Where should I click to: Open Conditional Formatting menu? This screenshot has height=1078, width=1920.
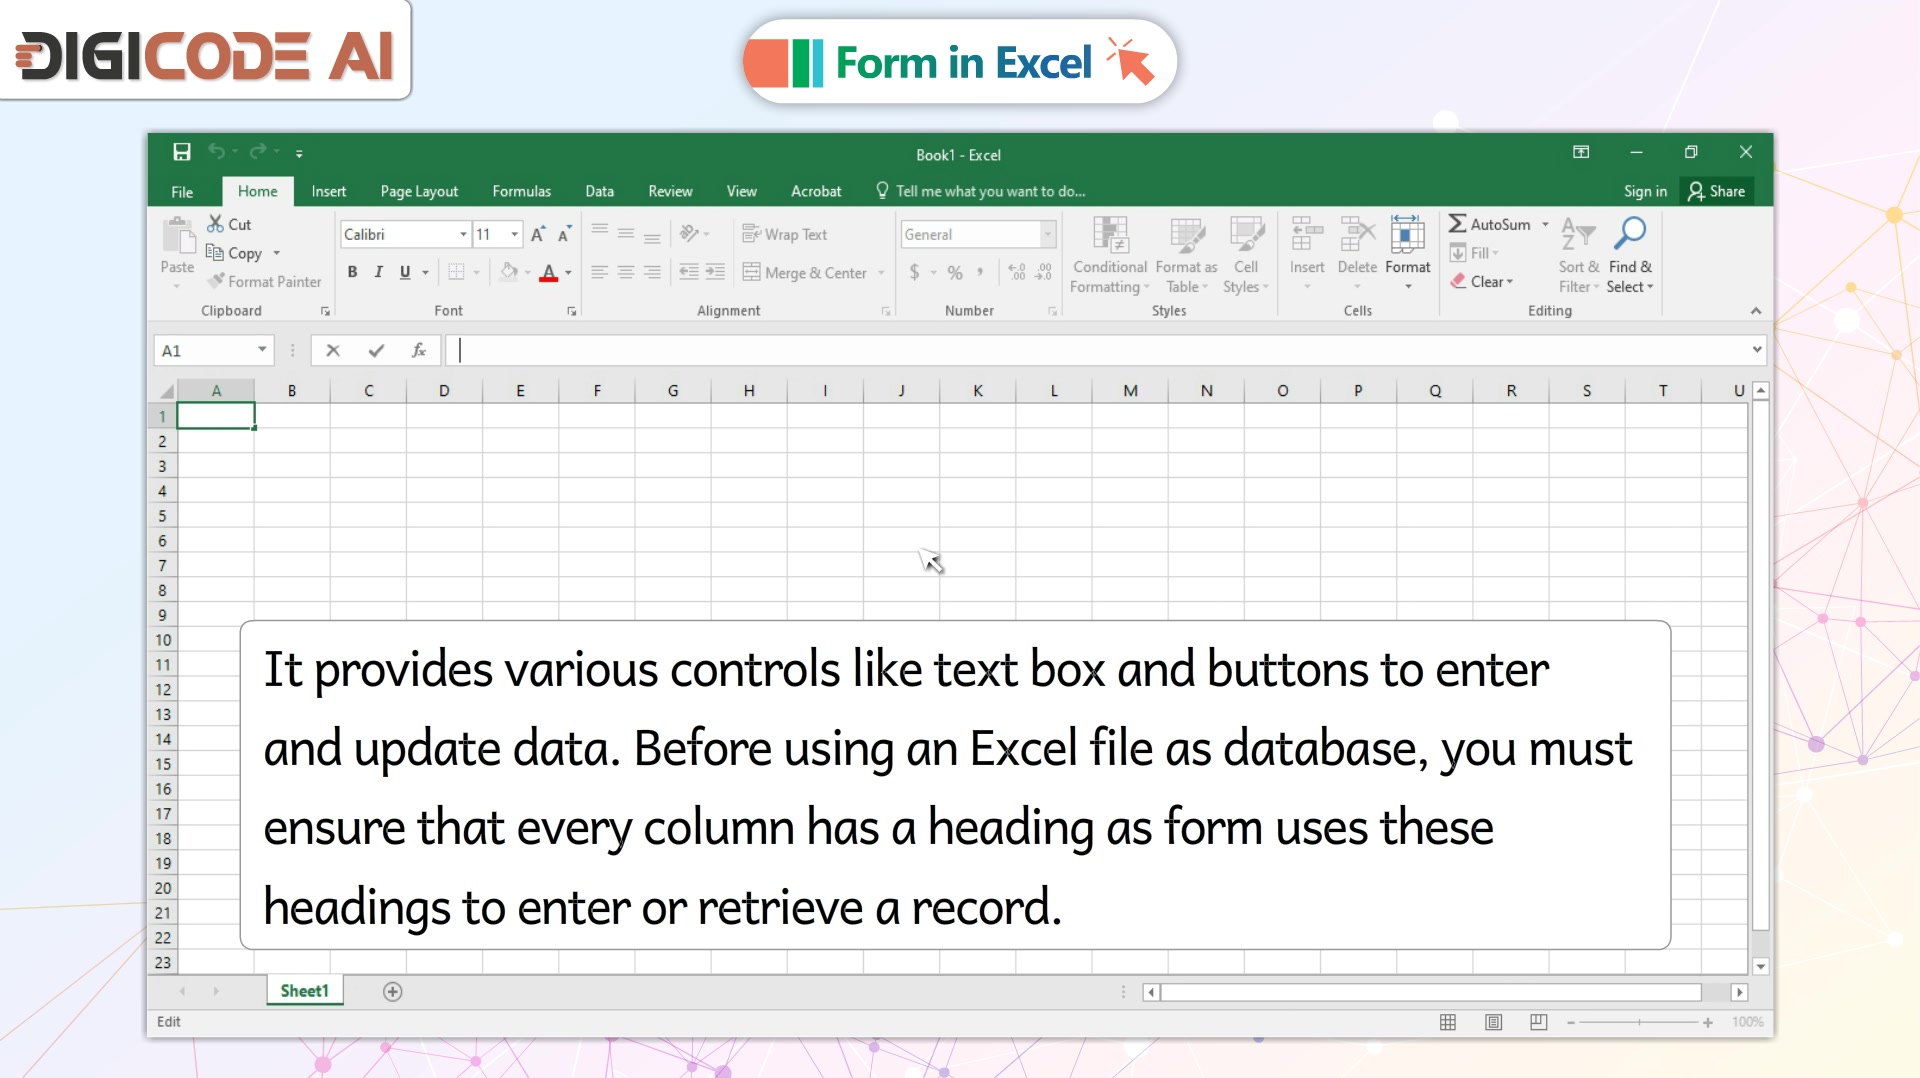coord(1110,255)
